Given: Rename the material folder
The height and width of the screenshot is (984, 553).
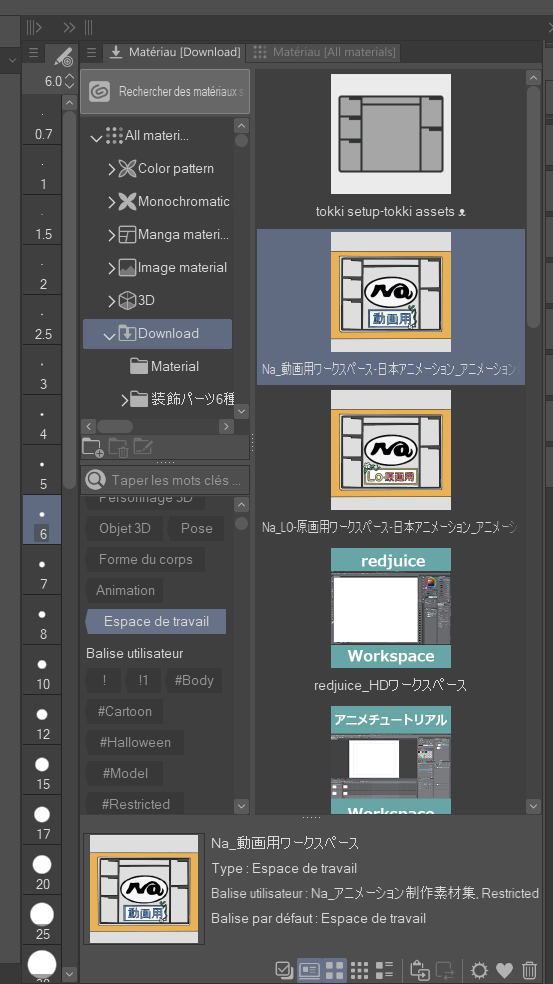Looking at the screenshot, I should click(x=144, y=447).
